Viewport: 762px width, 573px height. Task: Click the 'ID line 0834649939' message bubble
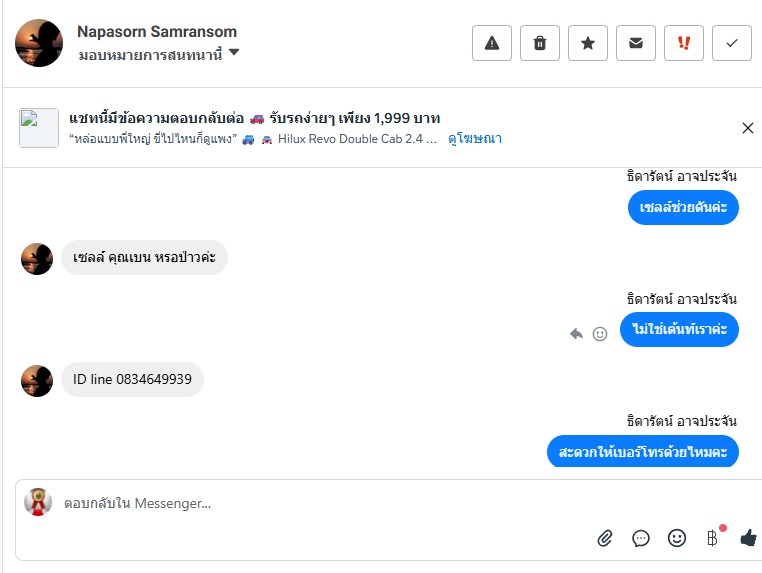(132, 380)
